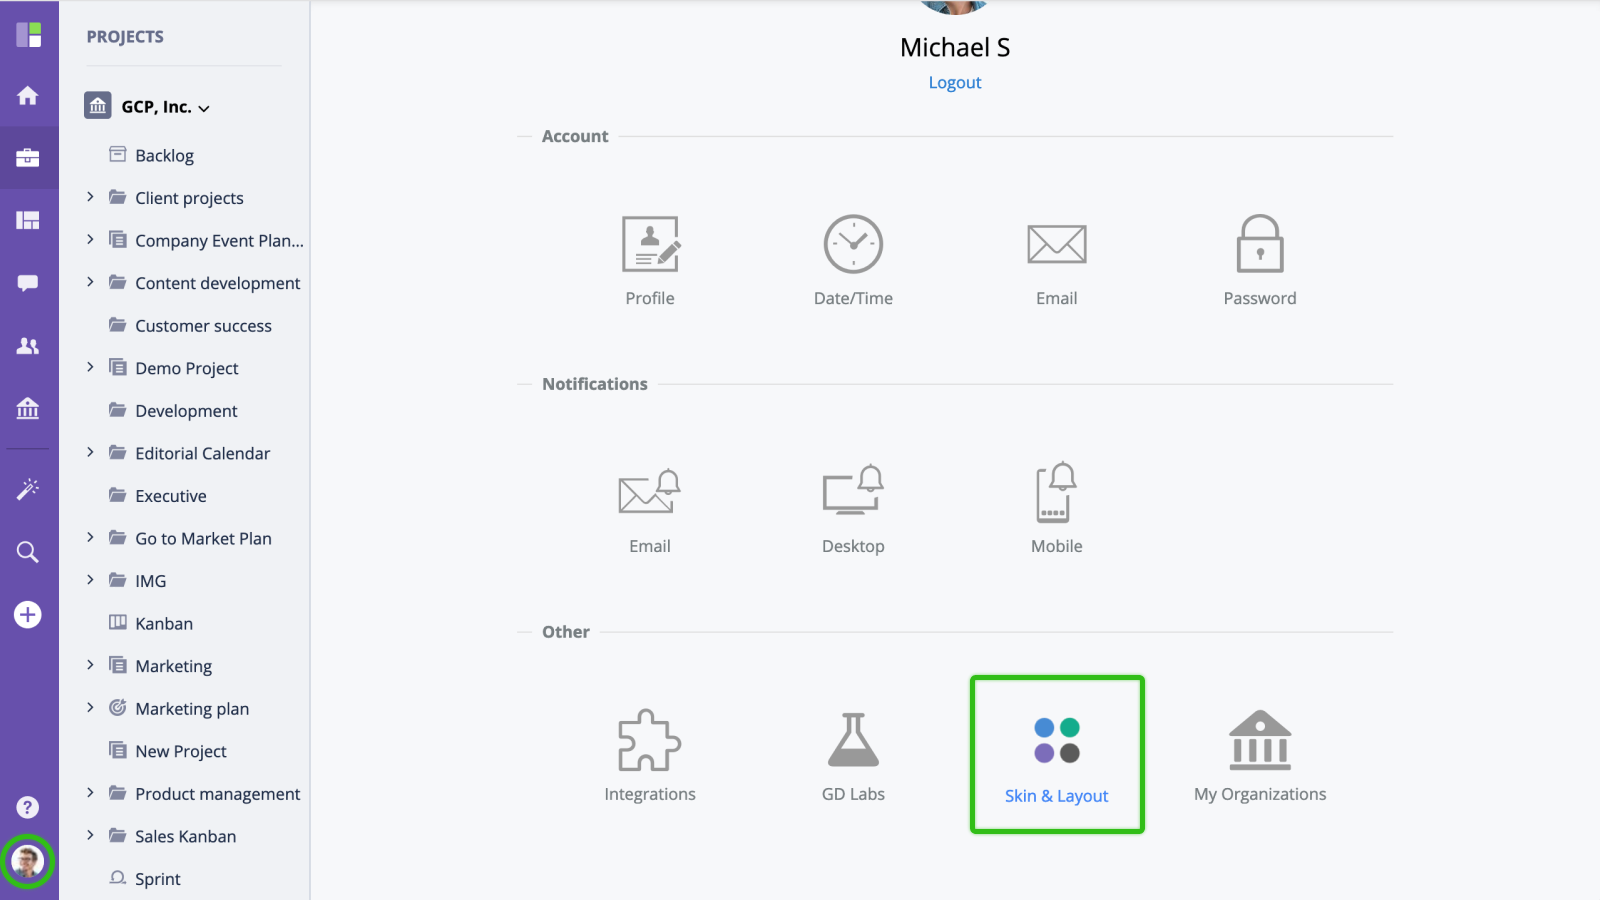Select Client projects in the tree

pyautogui.click(x=189, y=198)
